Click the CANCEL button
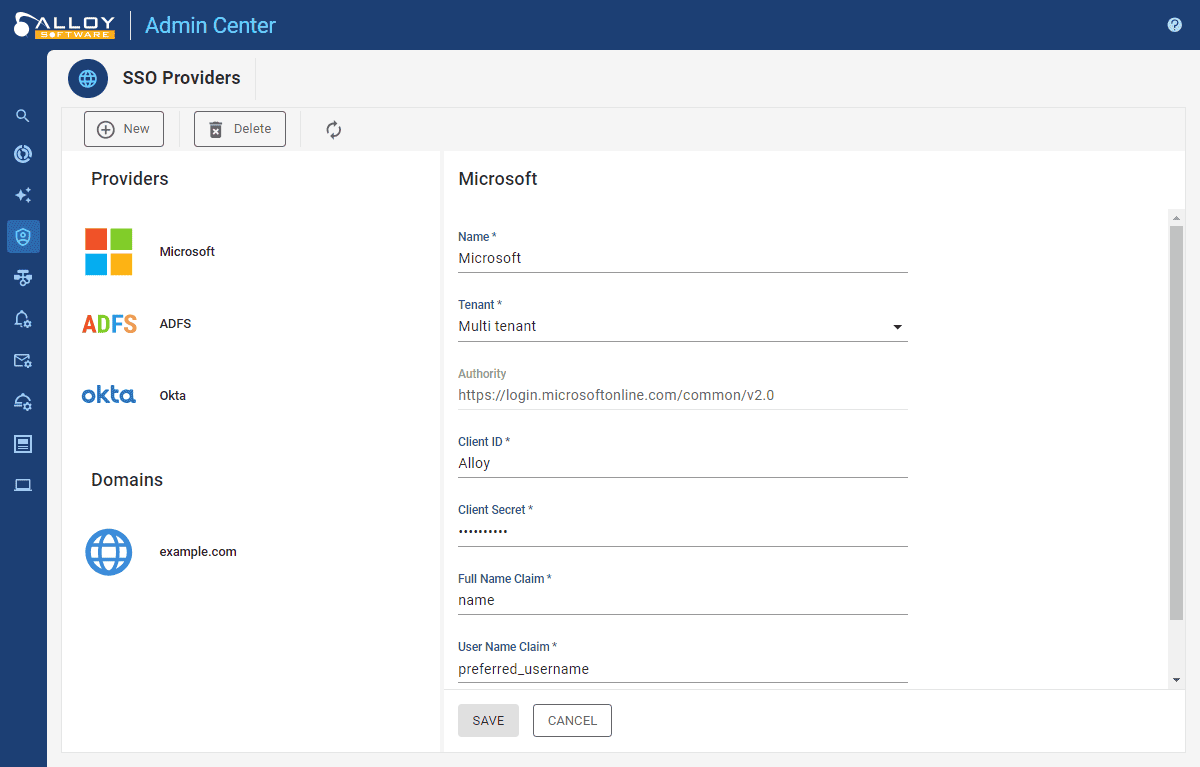Image resolution: width=1200 pixels, height=767 pixels. [572, 721]
